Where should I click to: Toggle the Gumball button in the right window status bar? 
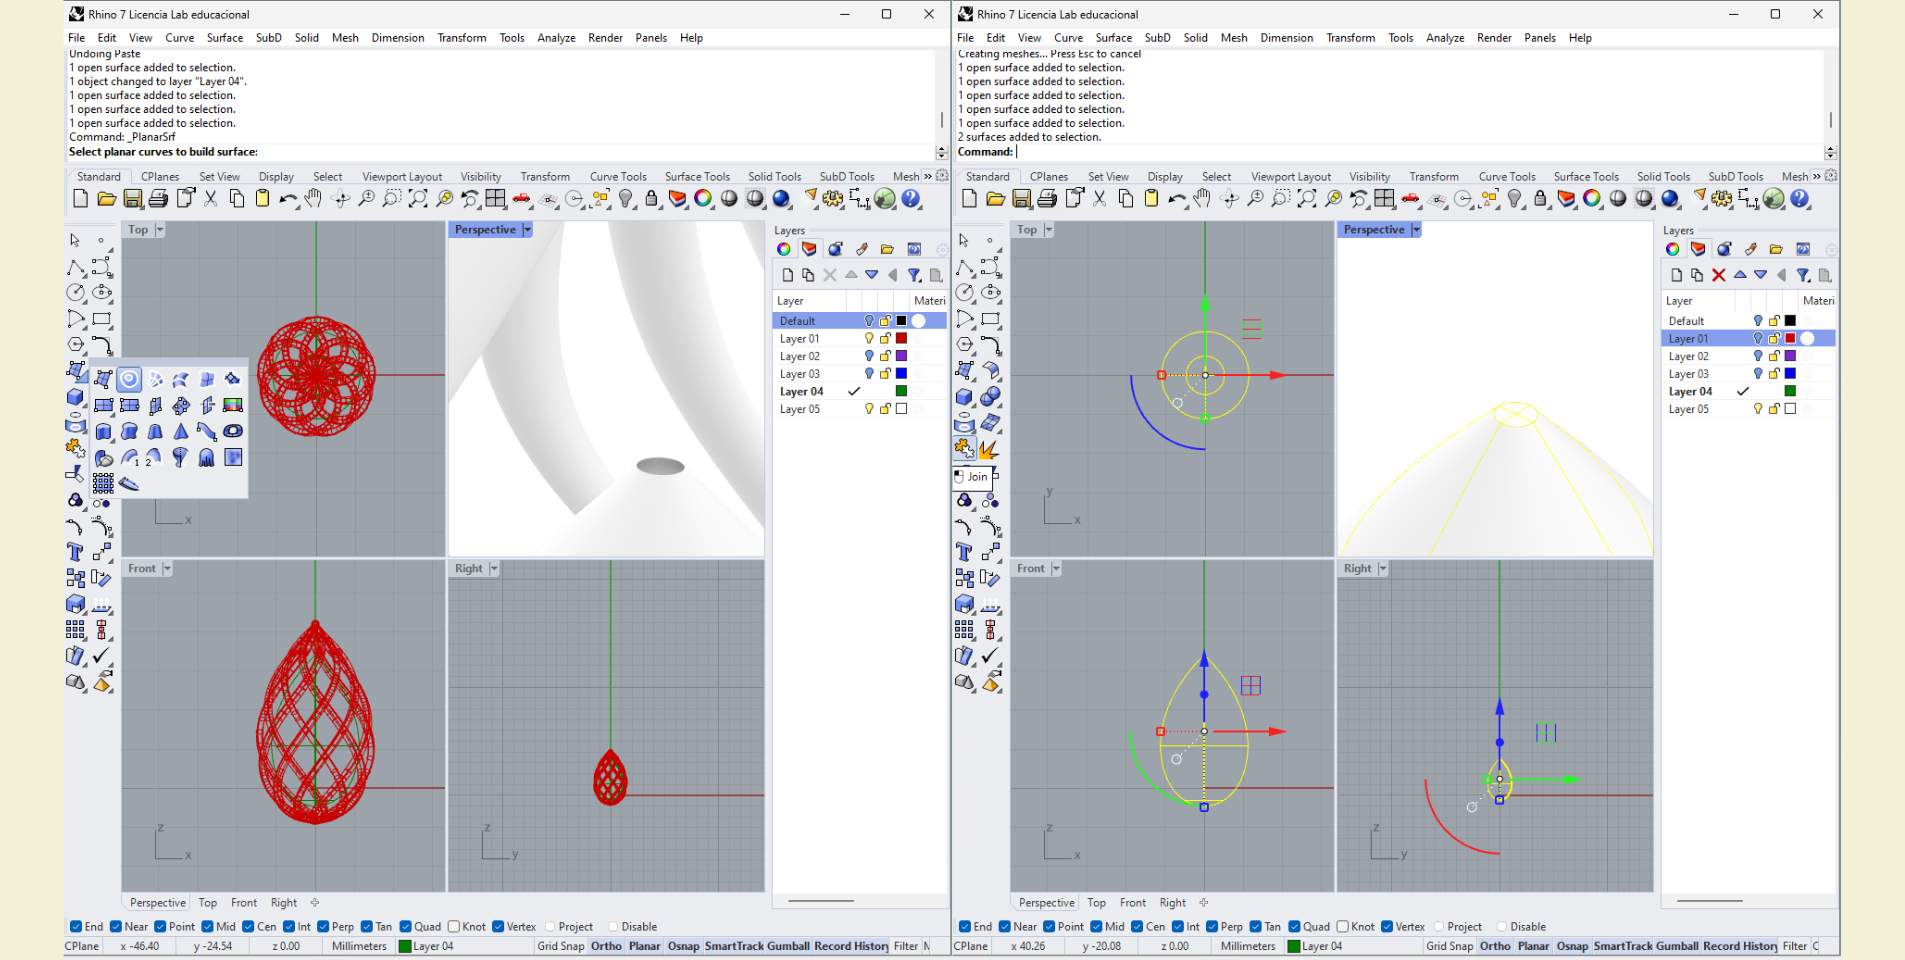click(1677, 946)
